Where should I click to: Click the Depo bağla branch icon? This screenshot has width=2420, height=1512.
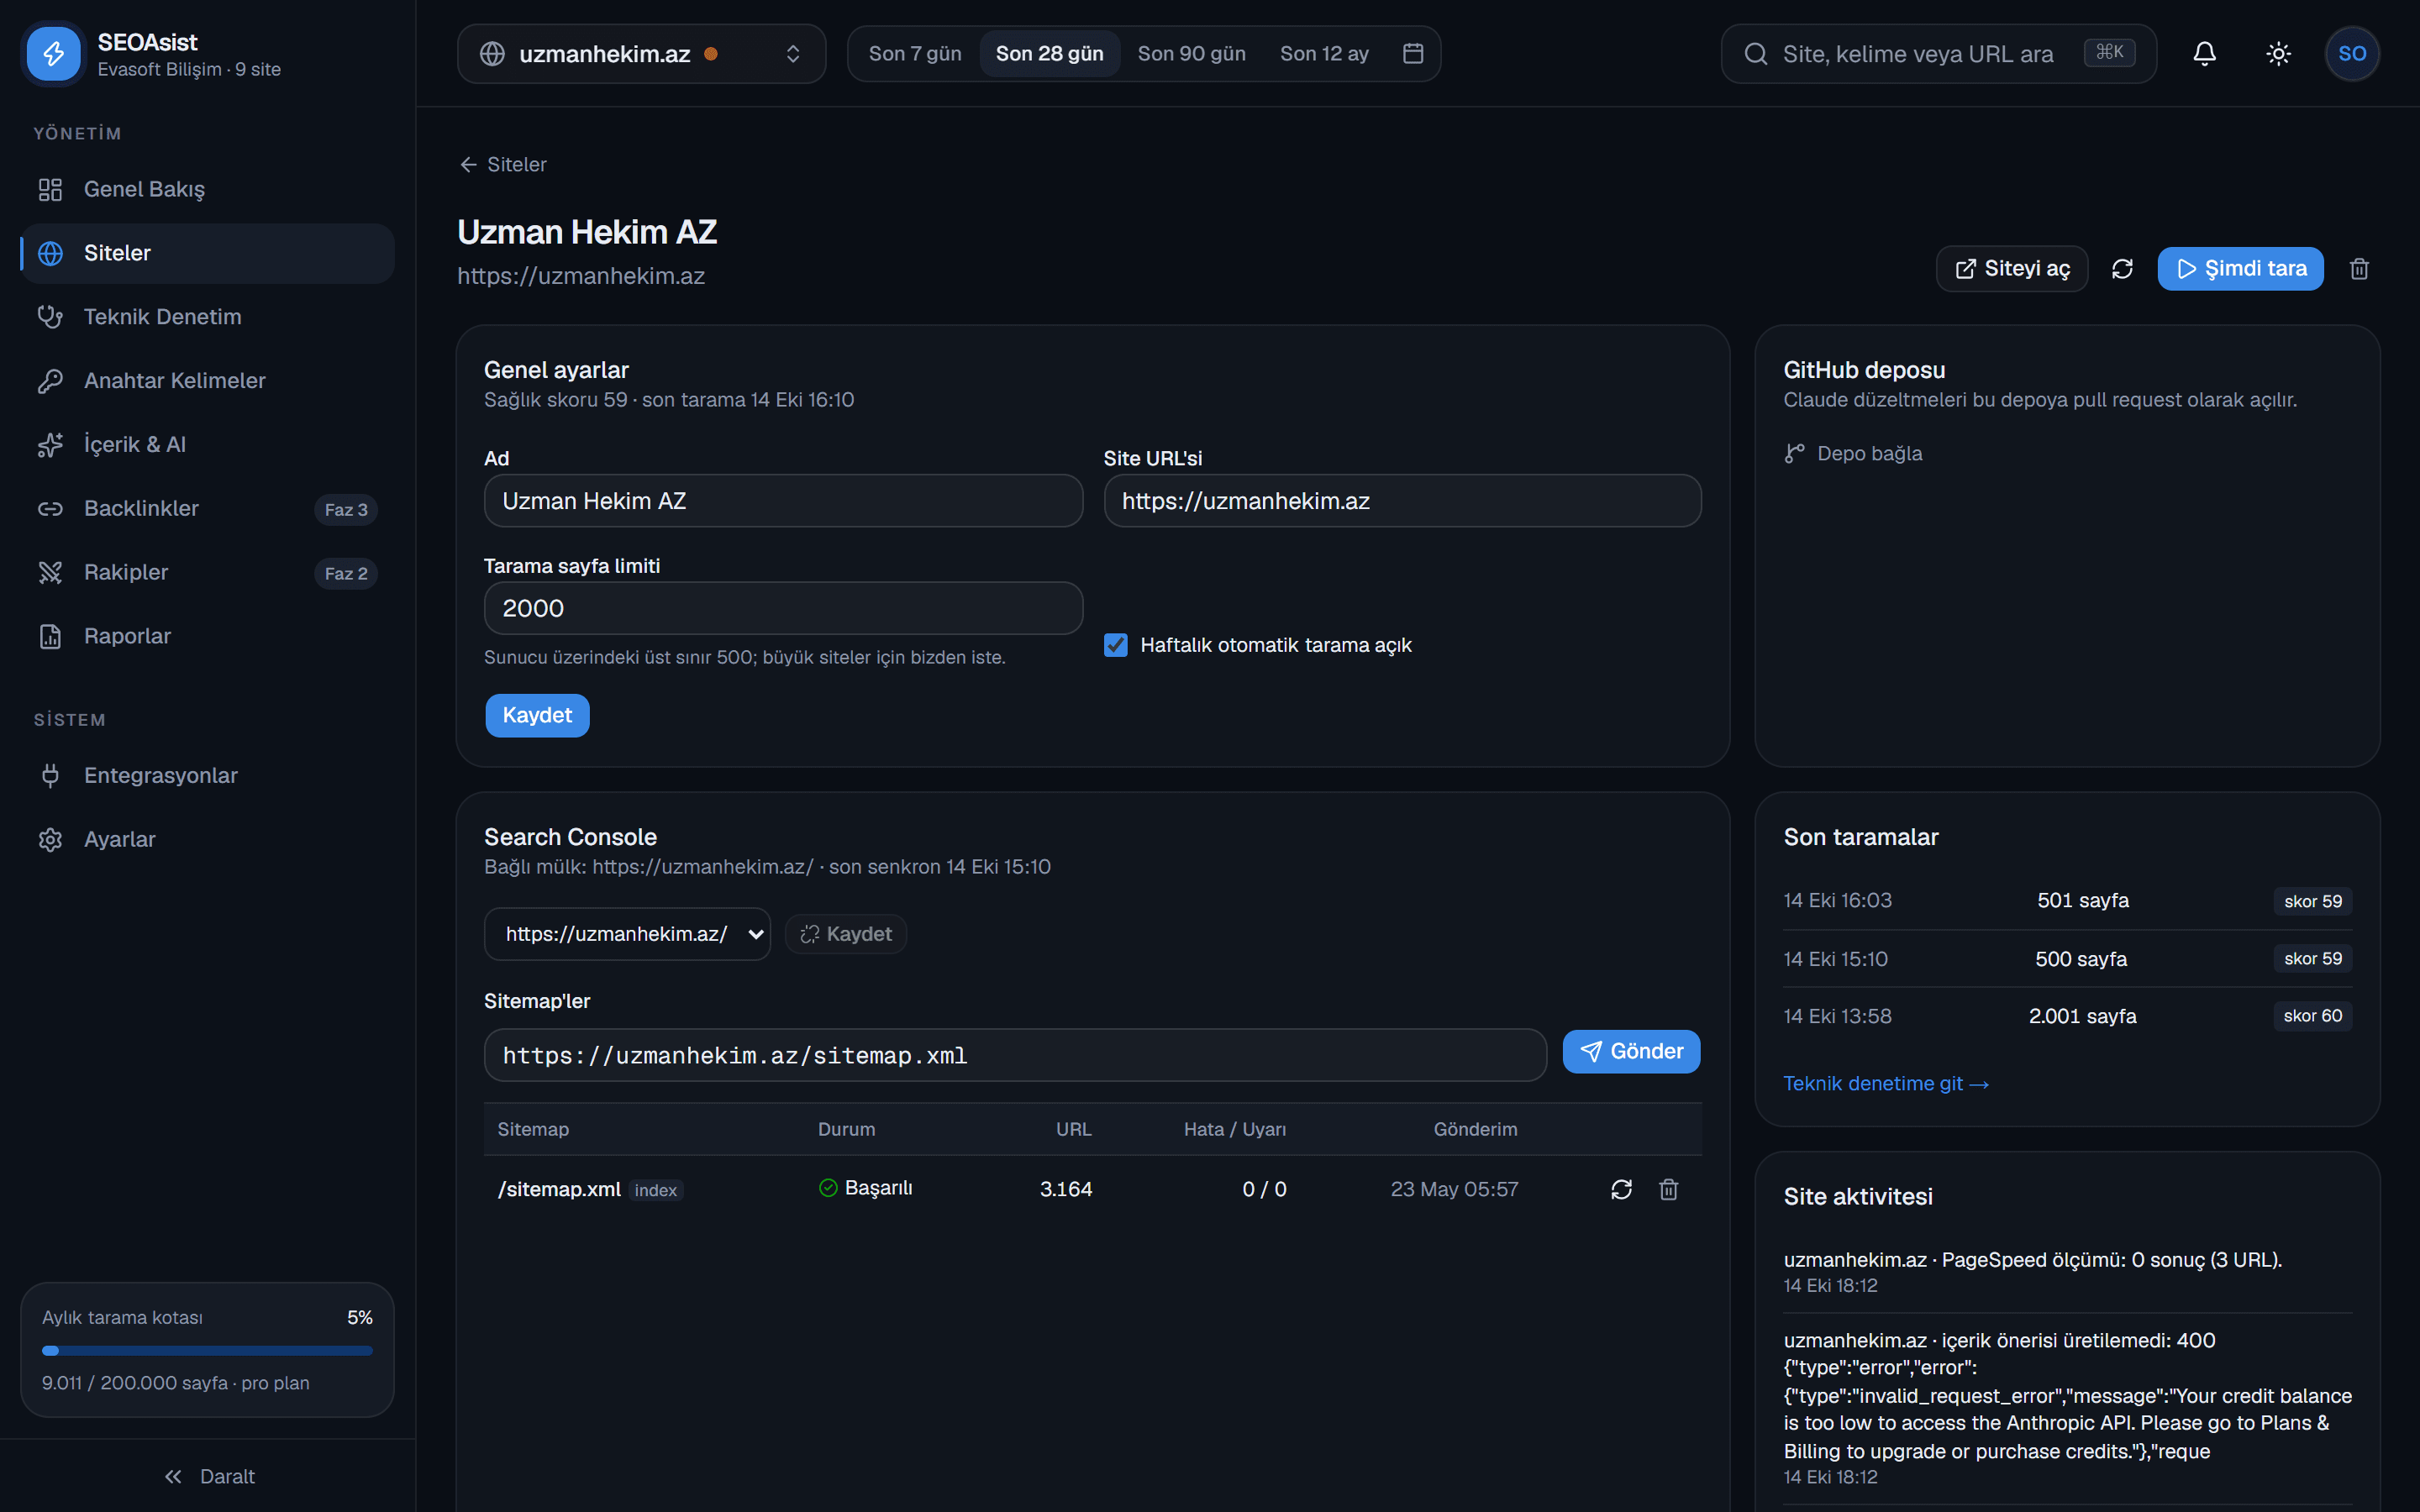pos(1794,453)
